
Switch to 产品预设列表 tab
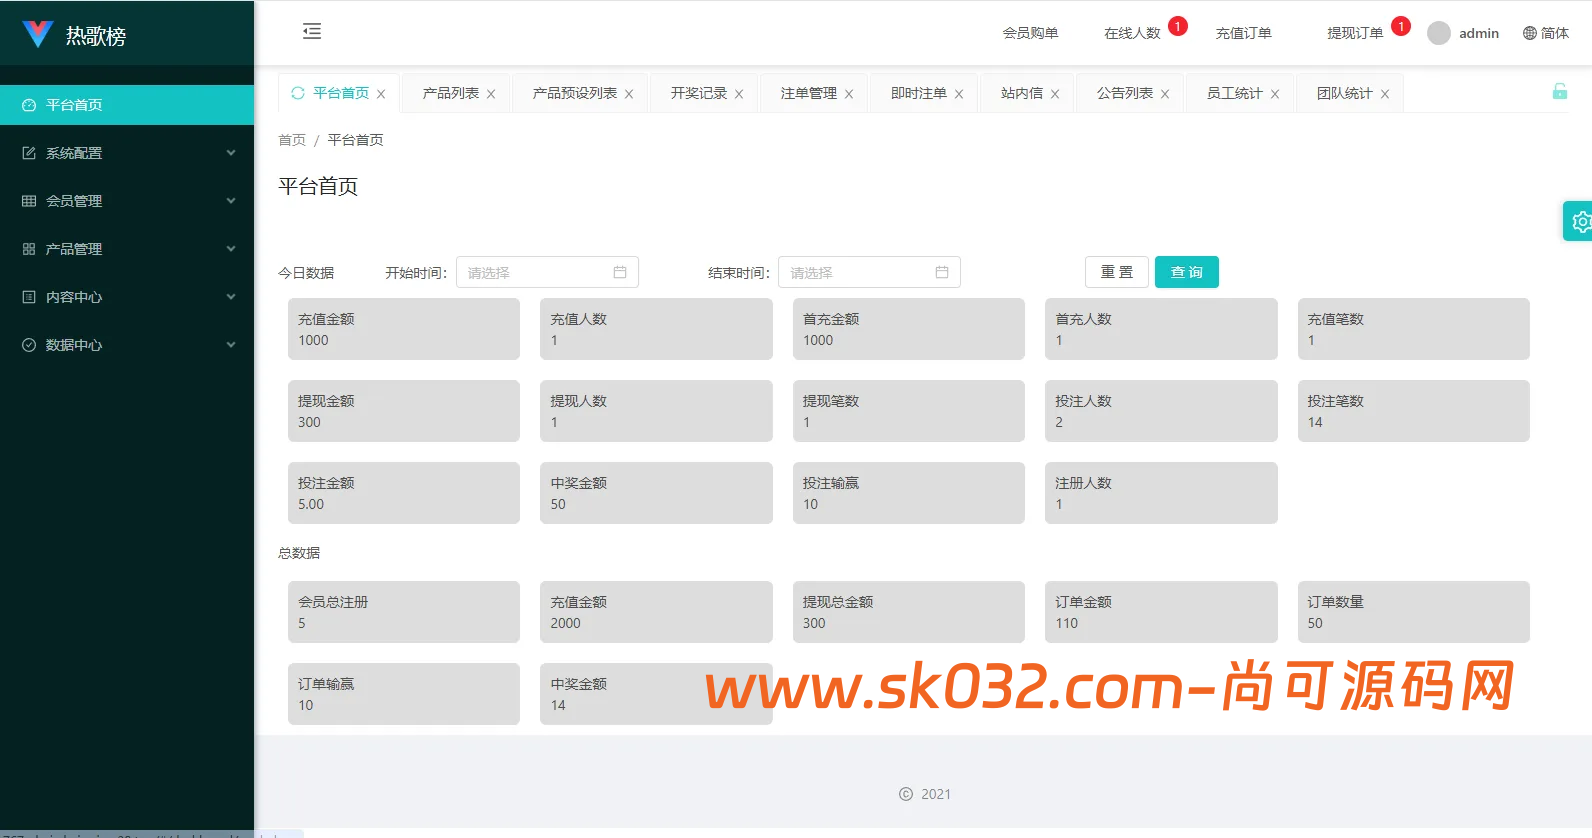click(x=574, y=93)
